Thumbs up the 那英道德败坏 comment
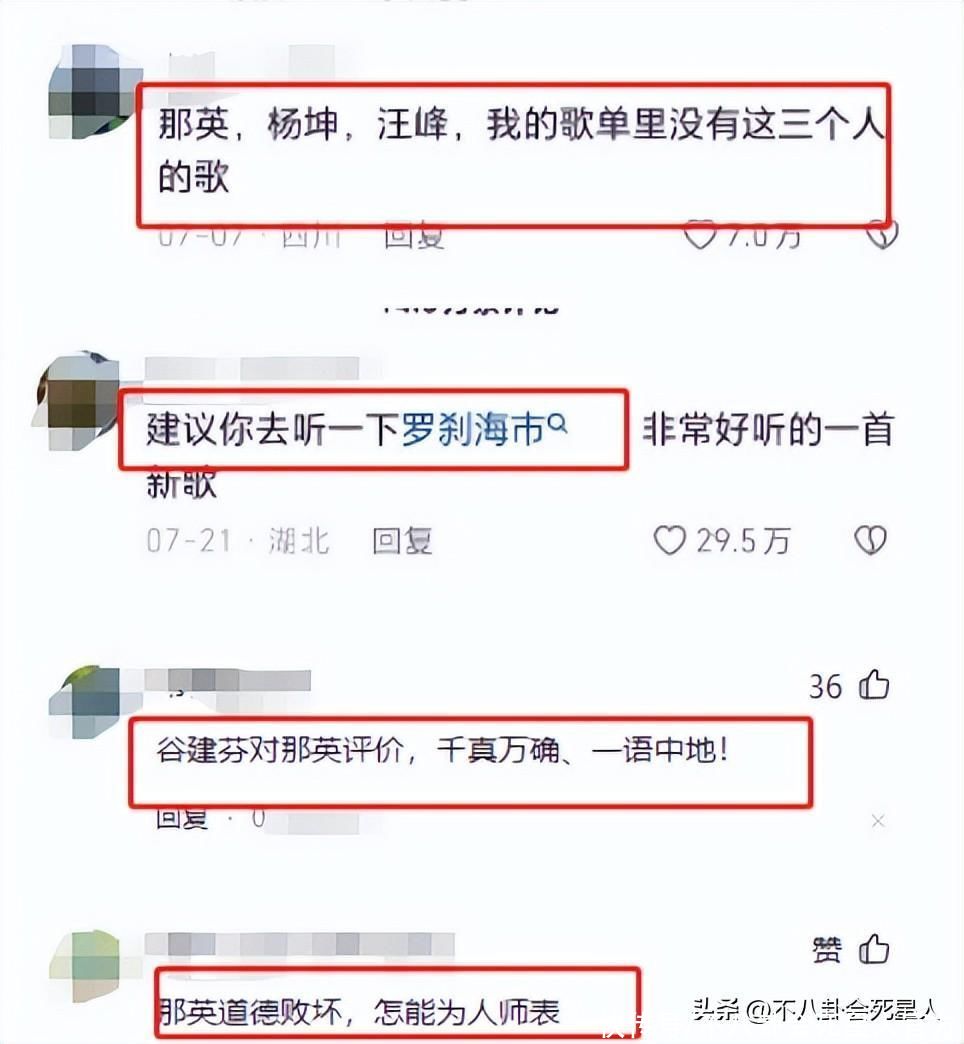 (874, 949)
